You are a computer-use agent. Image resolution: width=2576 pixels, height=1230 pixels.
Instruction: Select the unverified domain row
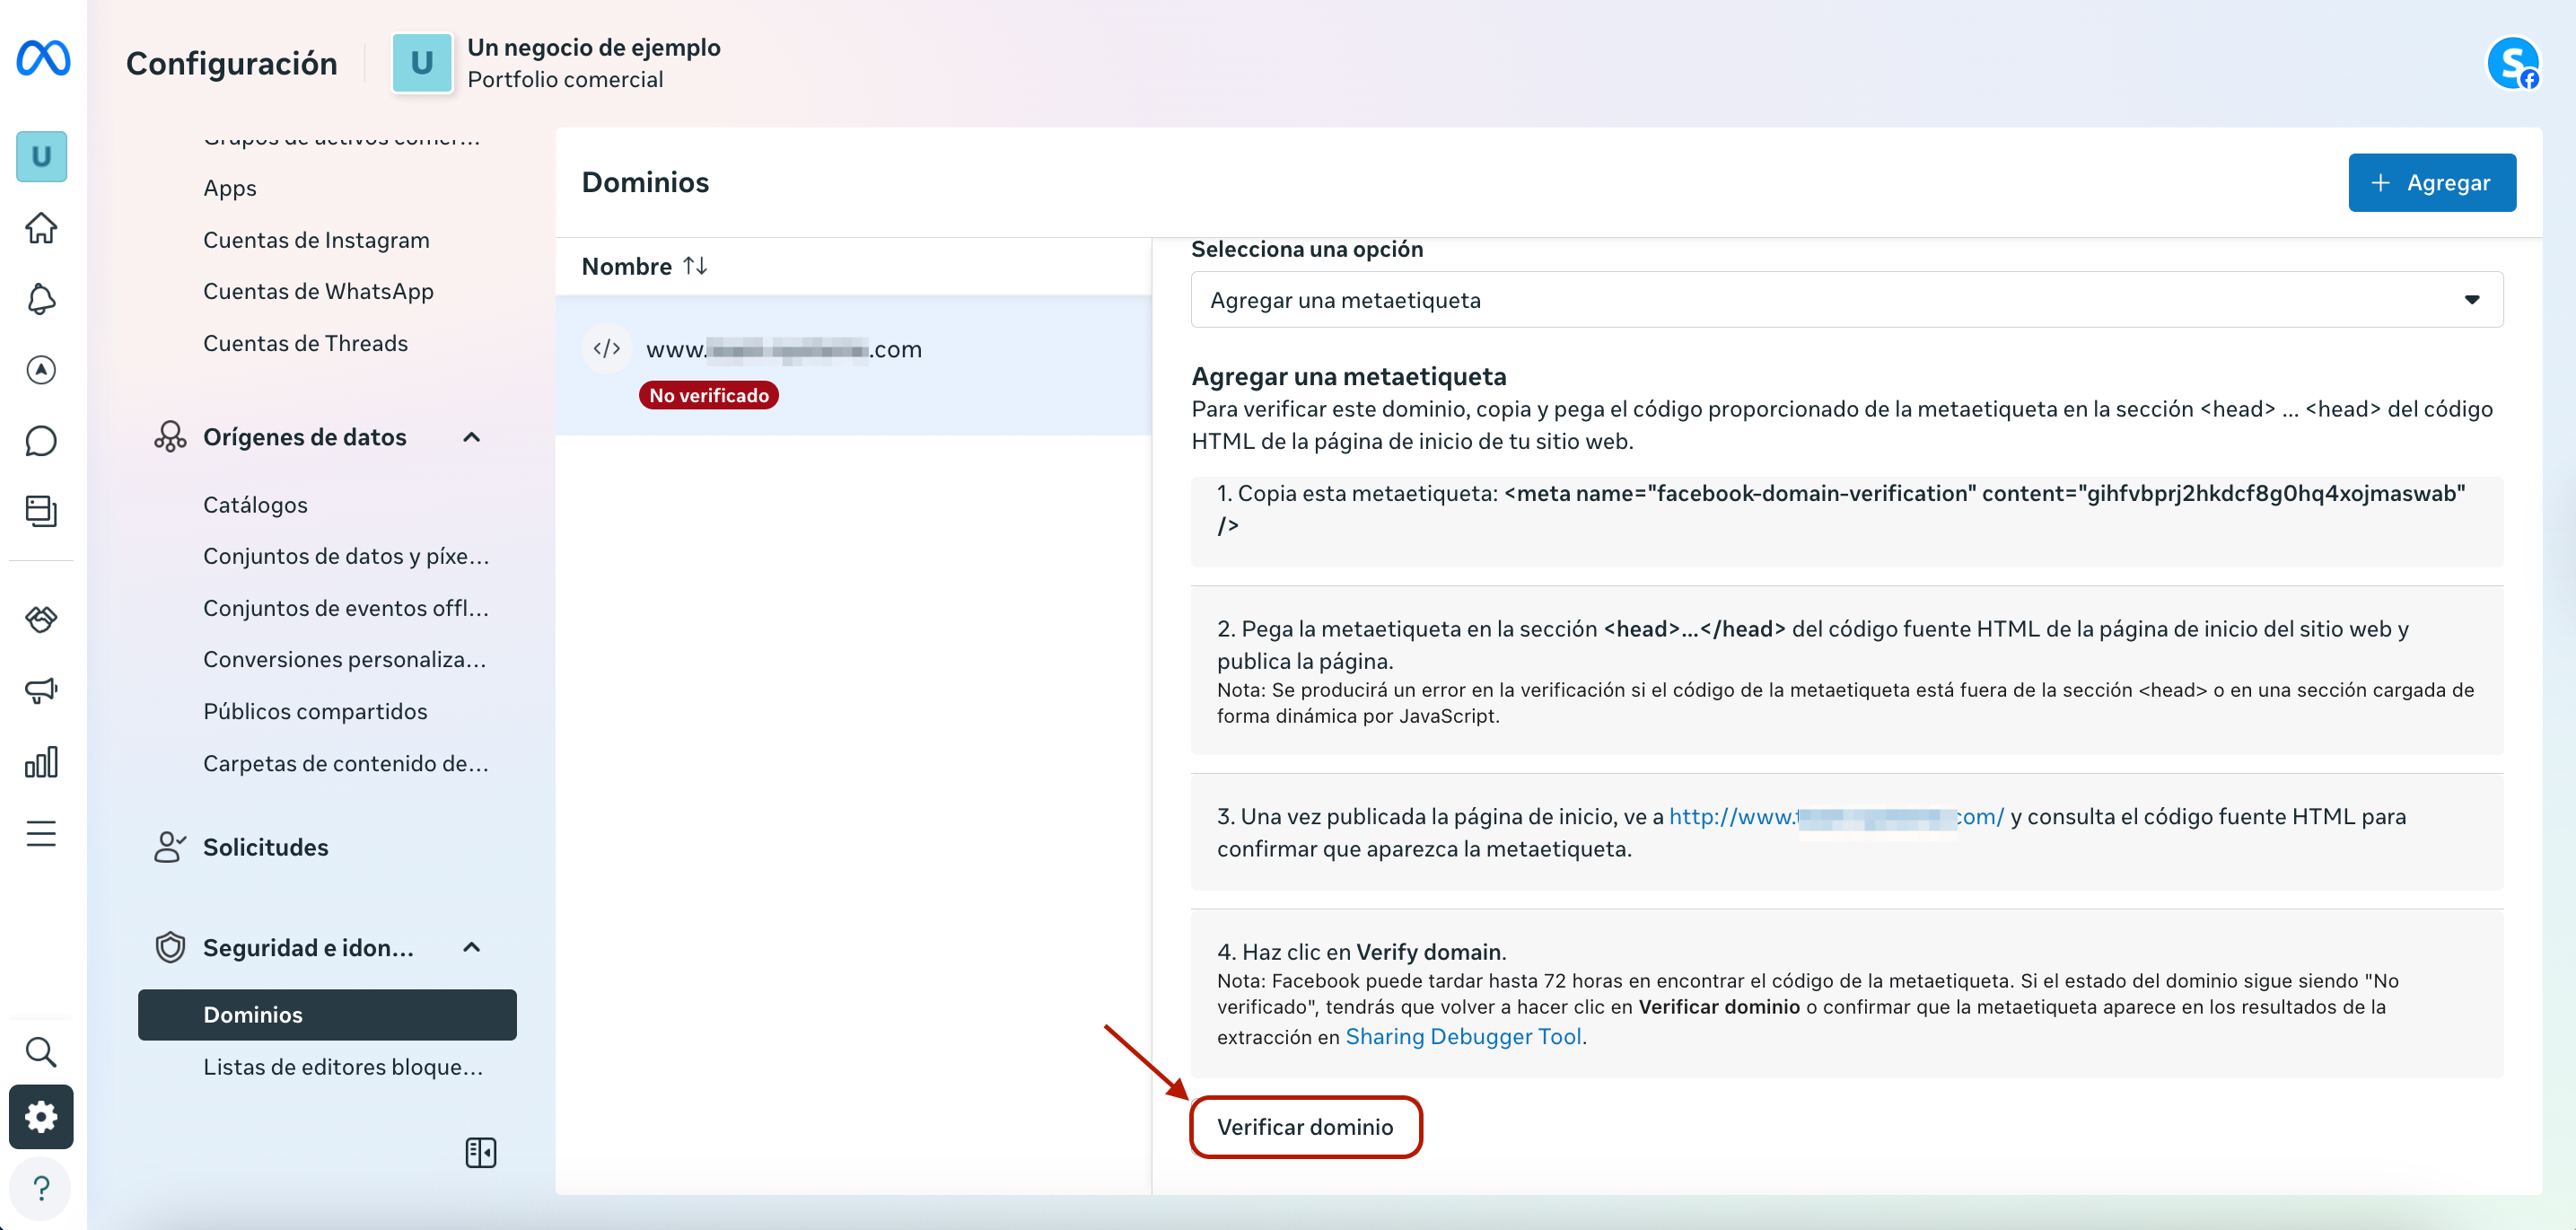[852, 366]
